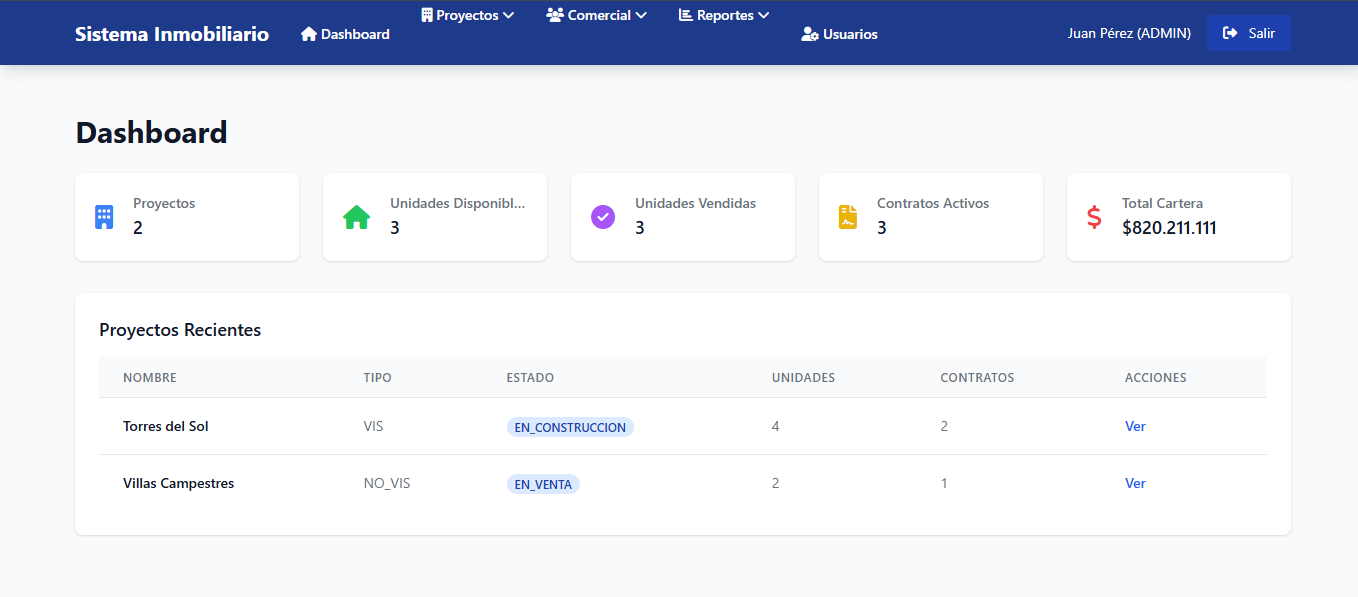Click the house icon beside Dashboard
This screenshot has height=597, width=1358.
[x=309, y=34]
